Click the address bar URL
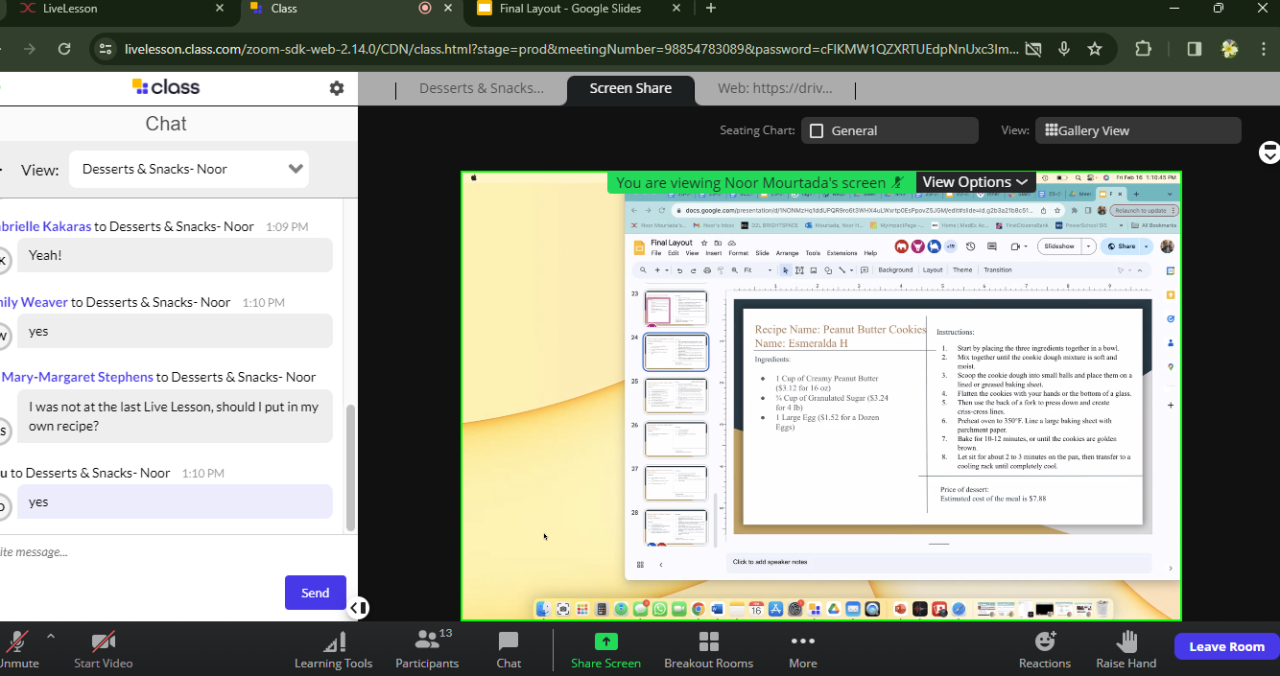 pos(572,49)
